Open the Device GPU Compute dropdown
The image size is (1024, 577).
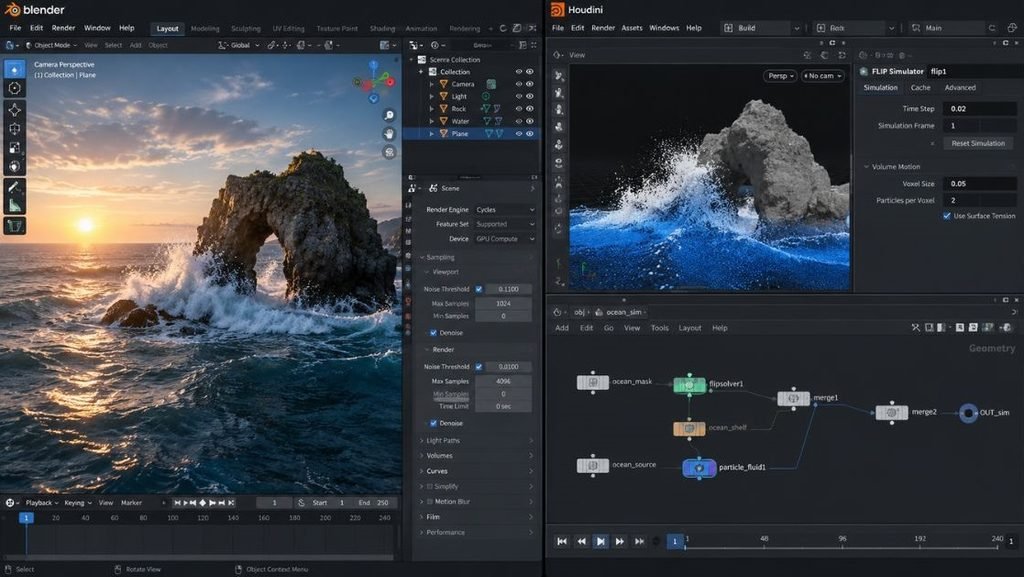pos(504,239)
